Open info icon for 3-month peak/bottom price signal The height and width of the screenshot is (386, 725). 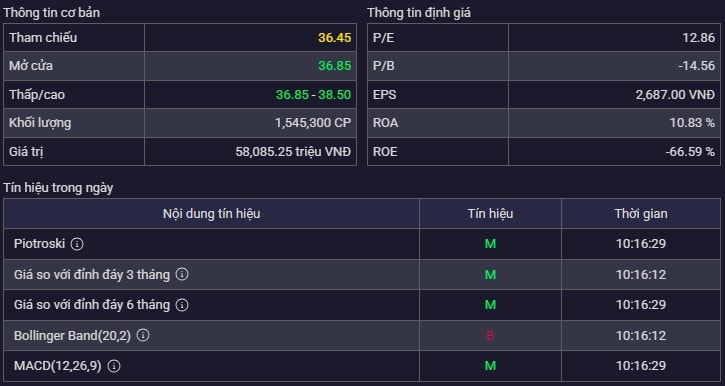(x=182, y=274)
